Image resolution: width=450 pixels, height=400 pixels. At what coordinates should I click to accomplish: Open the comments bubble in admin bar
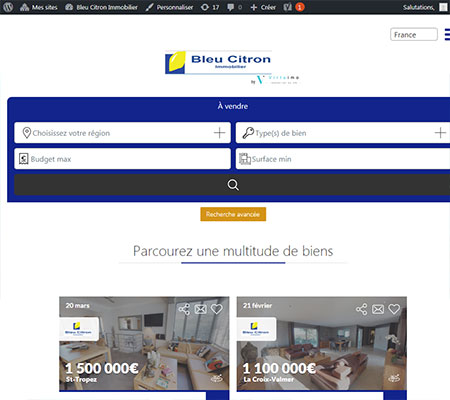click(234, 7)
